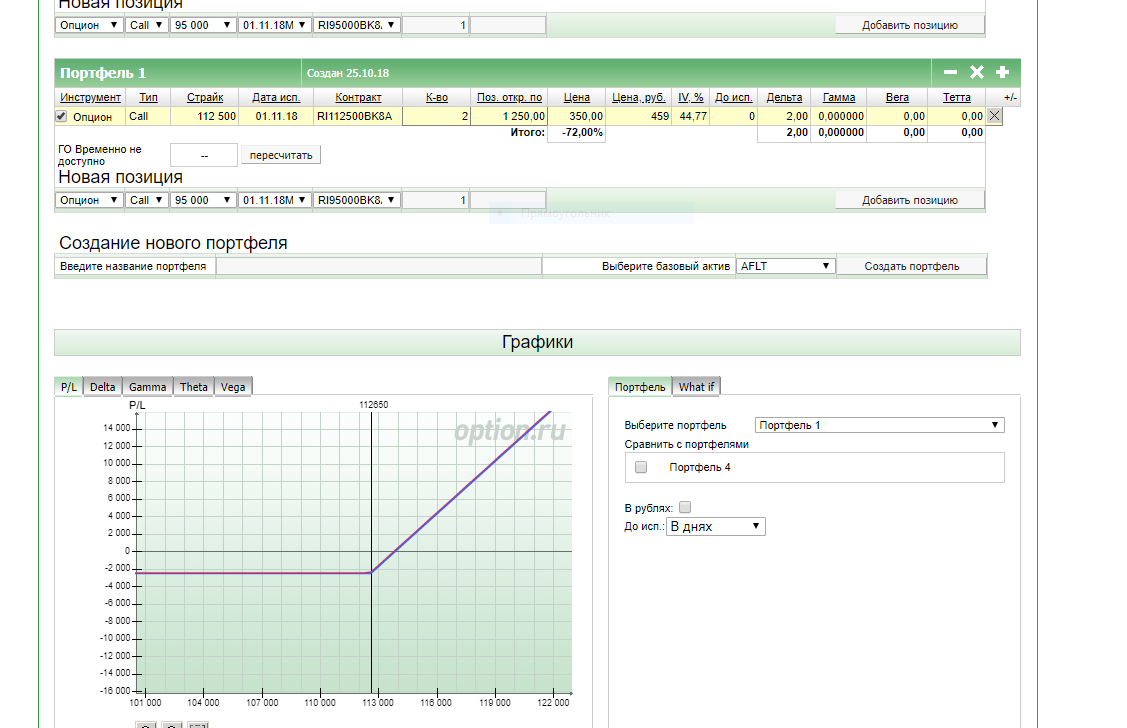Screen dimensions: 1127x728
Task: Click the 'Дельта' column header link
Action: coord(783,98)
